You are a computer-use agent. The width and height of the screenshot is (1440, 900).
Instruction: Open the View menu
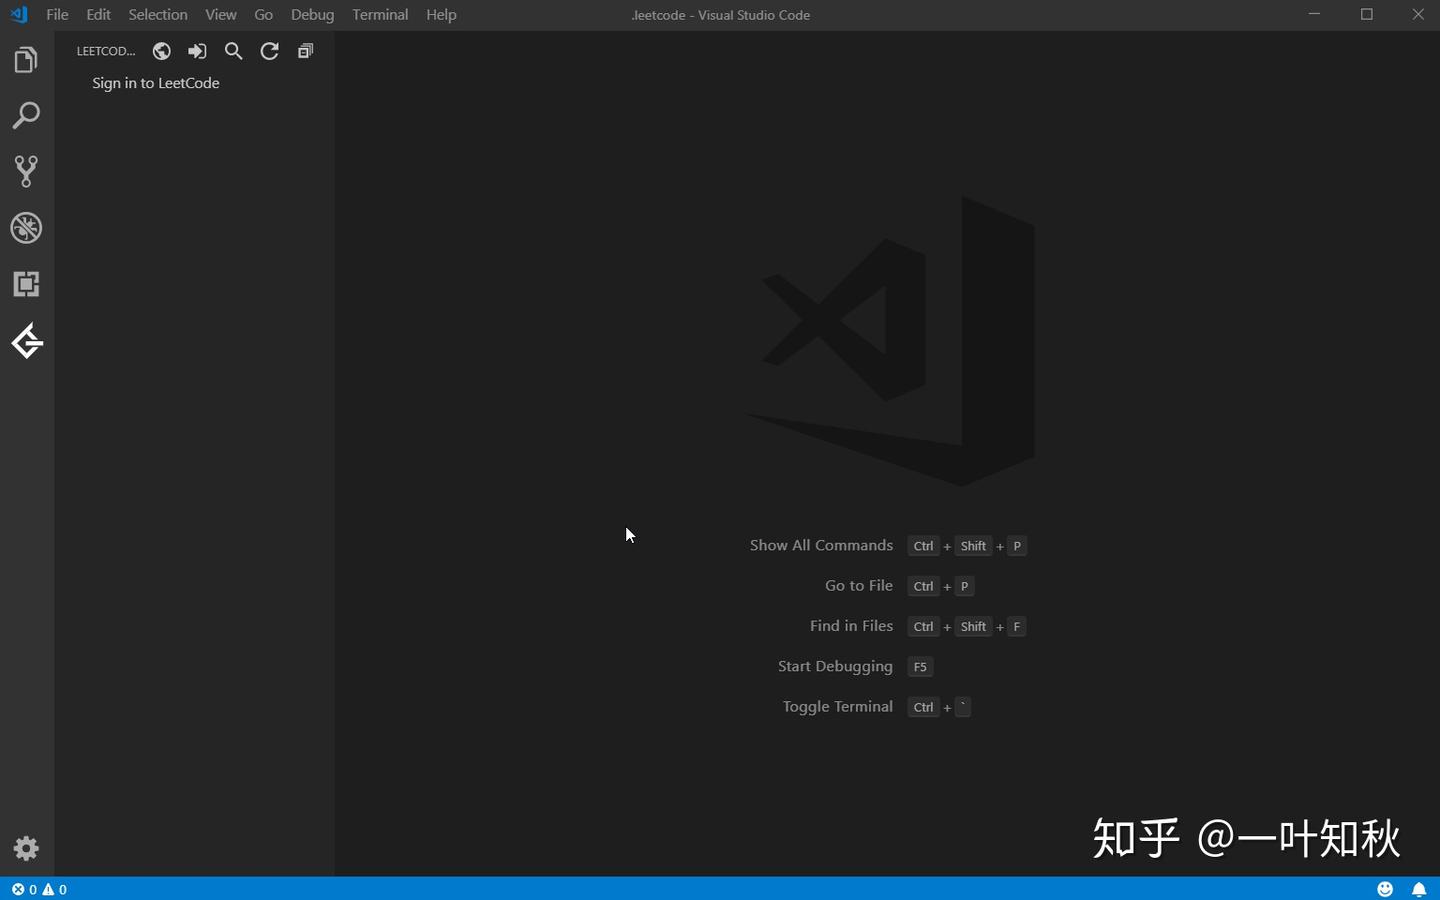[x=221, y=15]
